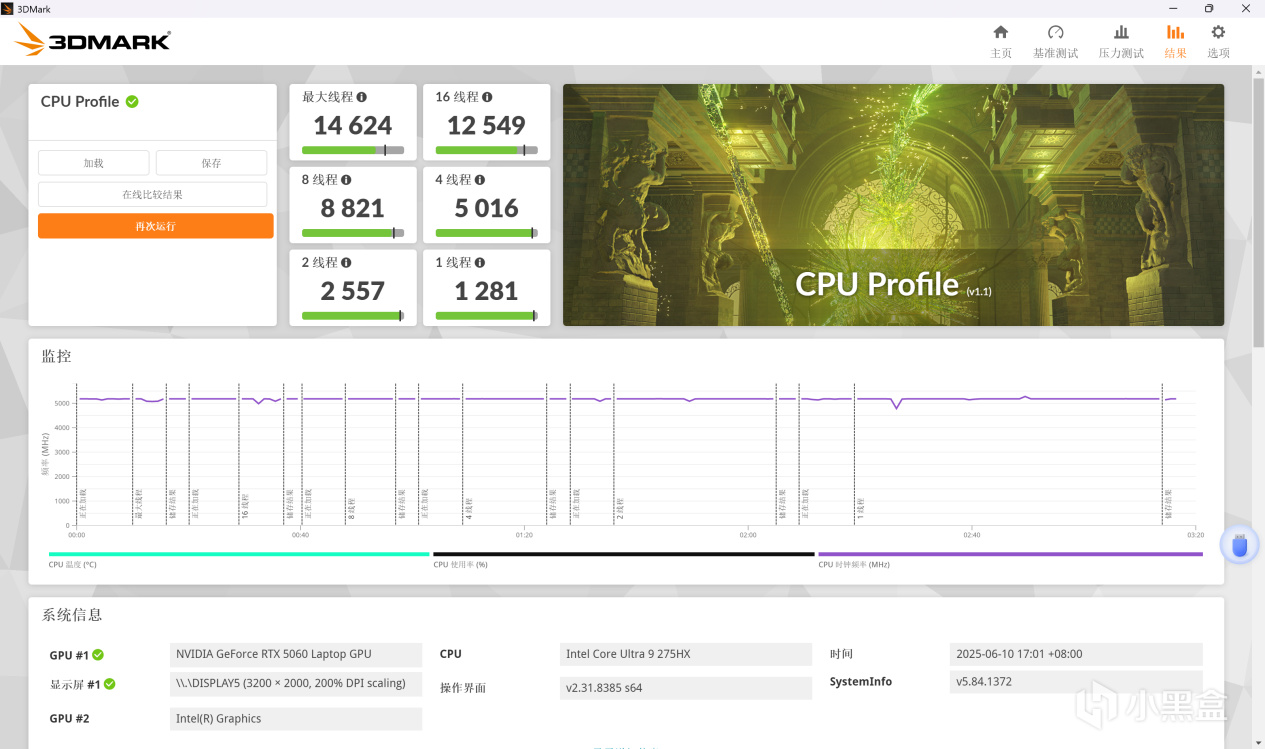This screenshot has width=1265, height=749.
Task: Click the 16 线程 marker in monitoring chart
Action: pos(245,505)
